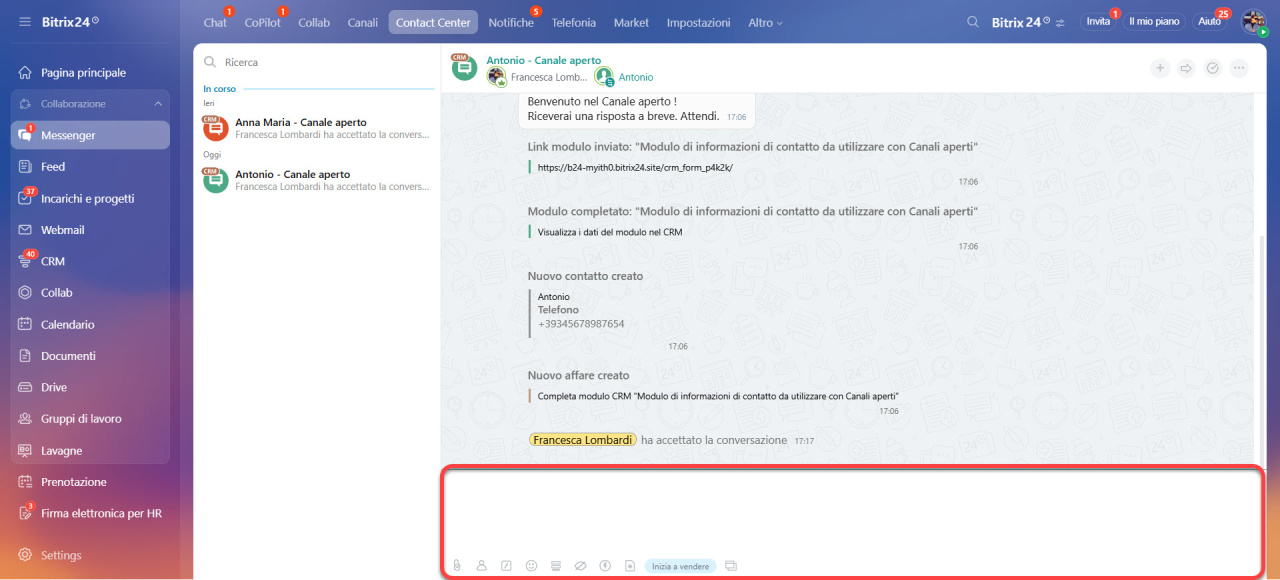This screenshot has width=1280, height=580.
Task: Click the chat windows icon after Inizia a vendere
Action: [731, 566]
